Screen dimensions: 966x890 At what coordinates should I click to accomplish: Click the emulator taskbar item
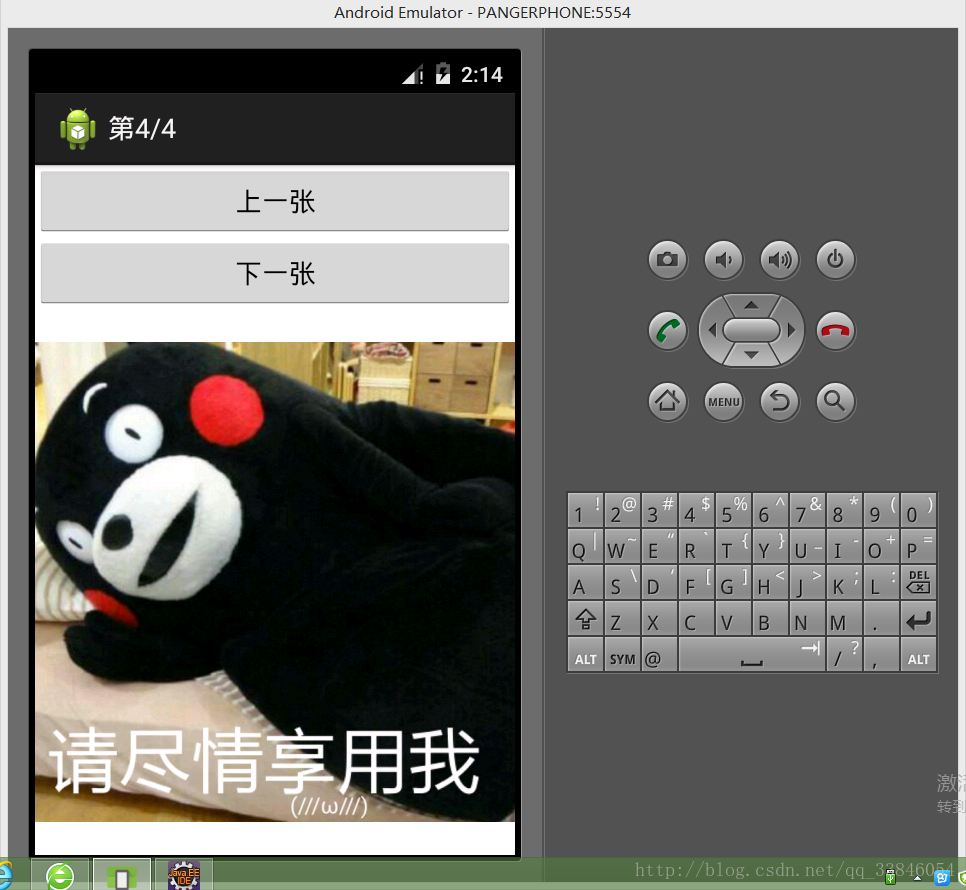pos(122,875)
